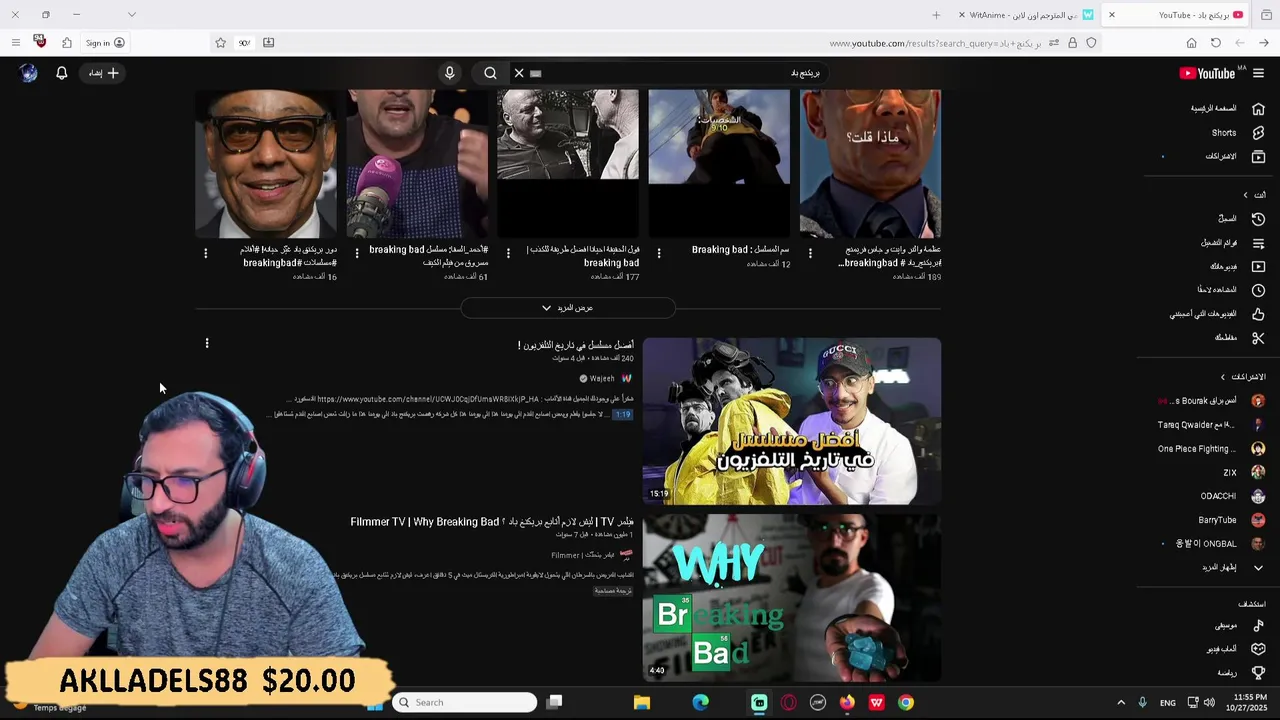
Task: Play the 15:19 Breaking Bad video thumbnail
Action: [792, 421]
